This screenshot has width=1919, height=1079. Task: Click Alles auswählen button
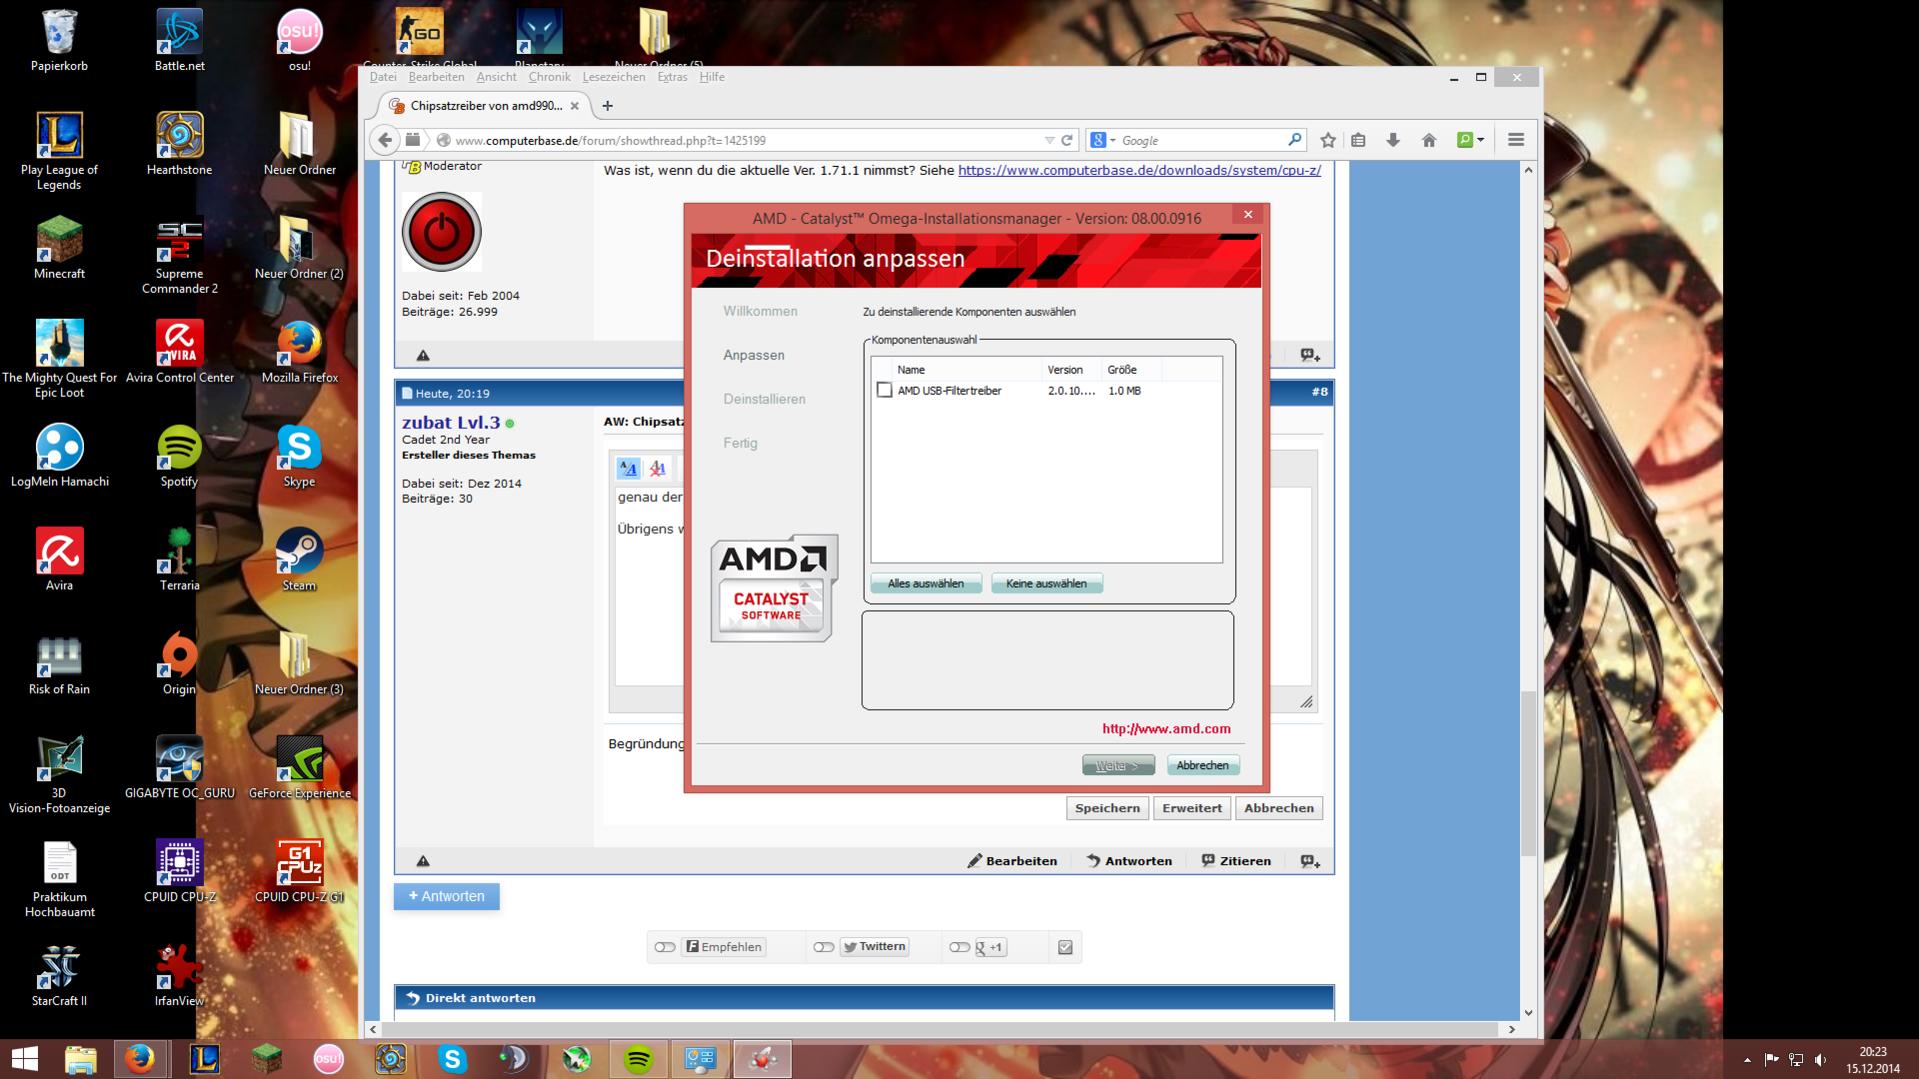[926, 584]
